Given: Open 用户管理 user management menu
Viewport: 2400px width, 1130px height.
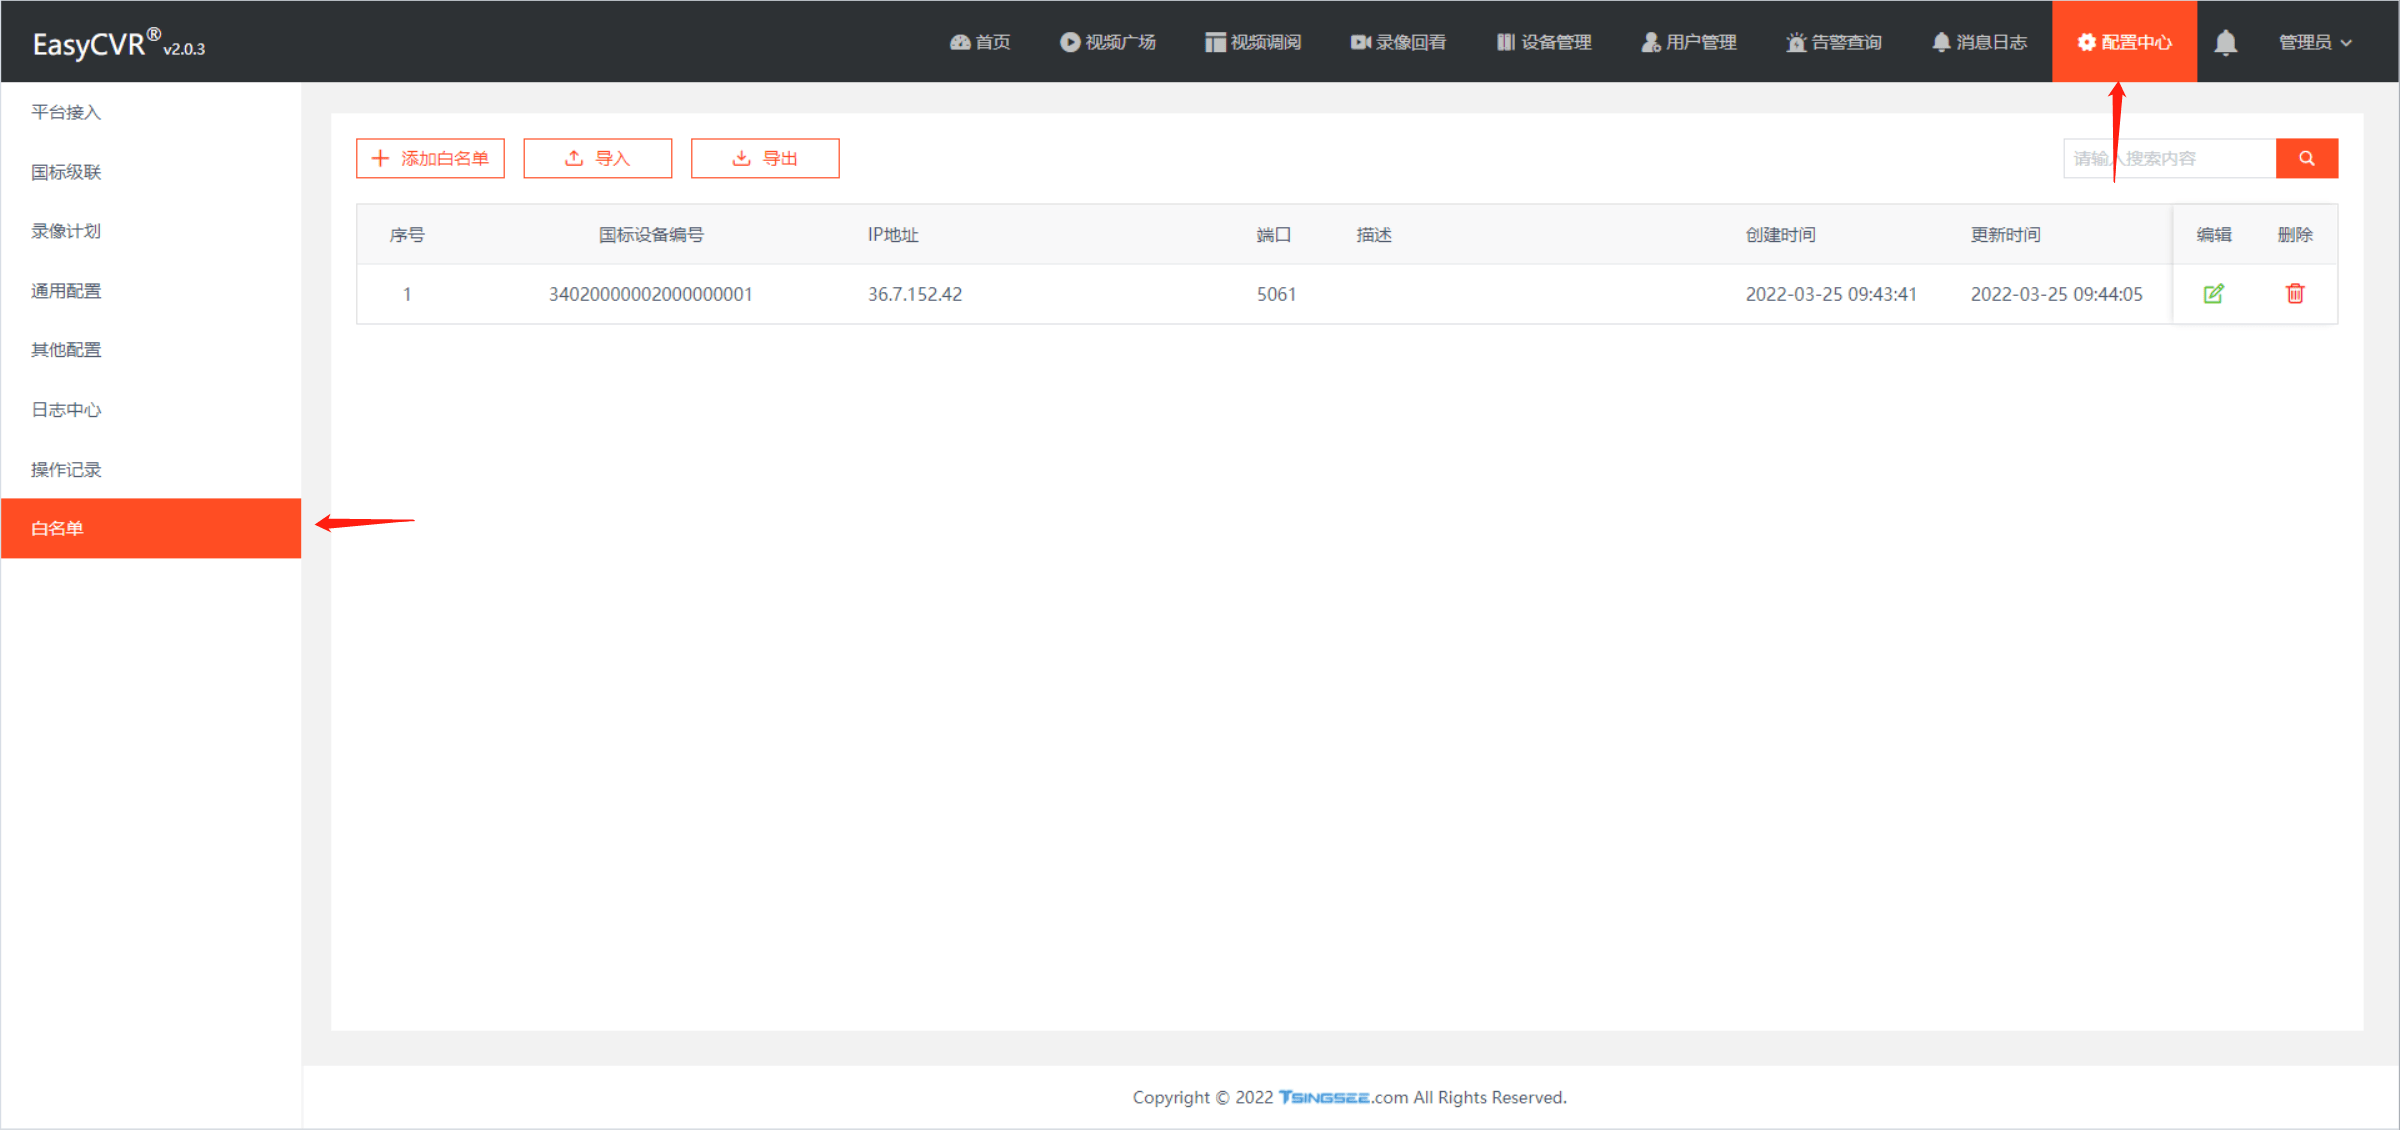Looking at the screenshot, I should coord(1689,42).
